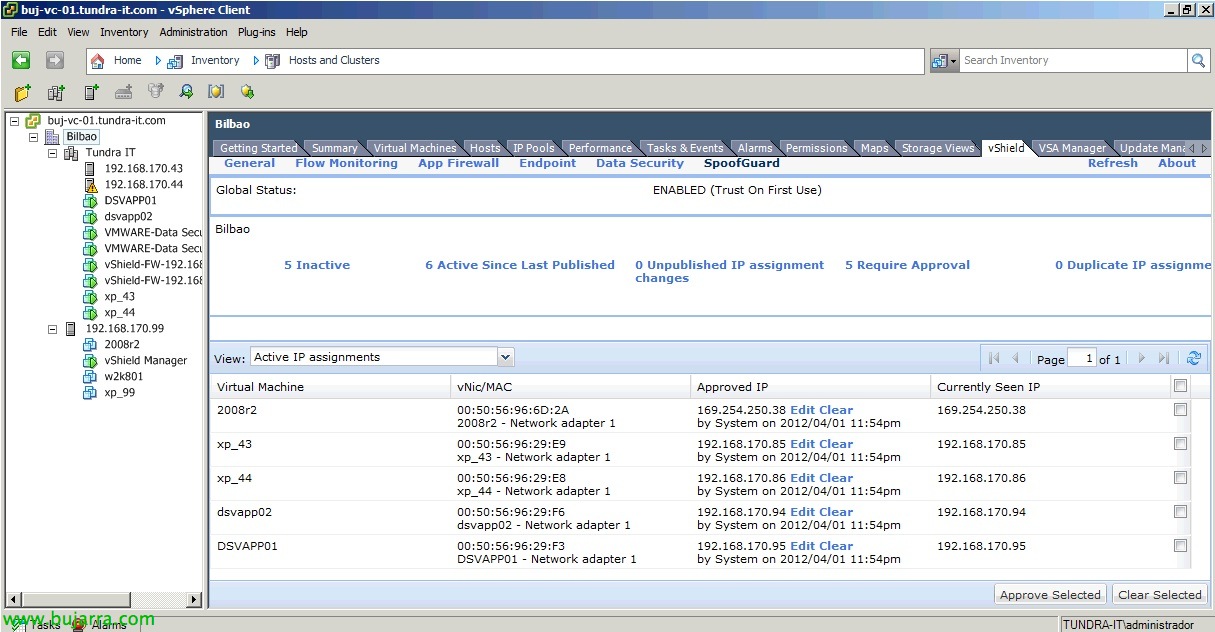Click the bracketed shield toolbar icon
This screenshot has width=1215, height=632.
tap(216, 92)
